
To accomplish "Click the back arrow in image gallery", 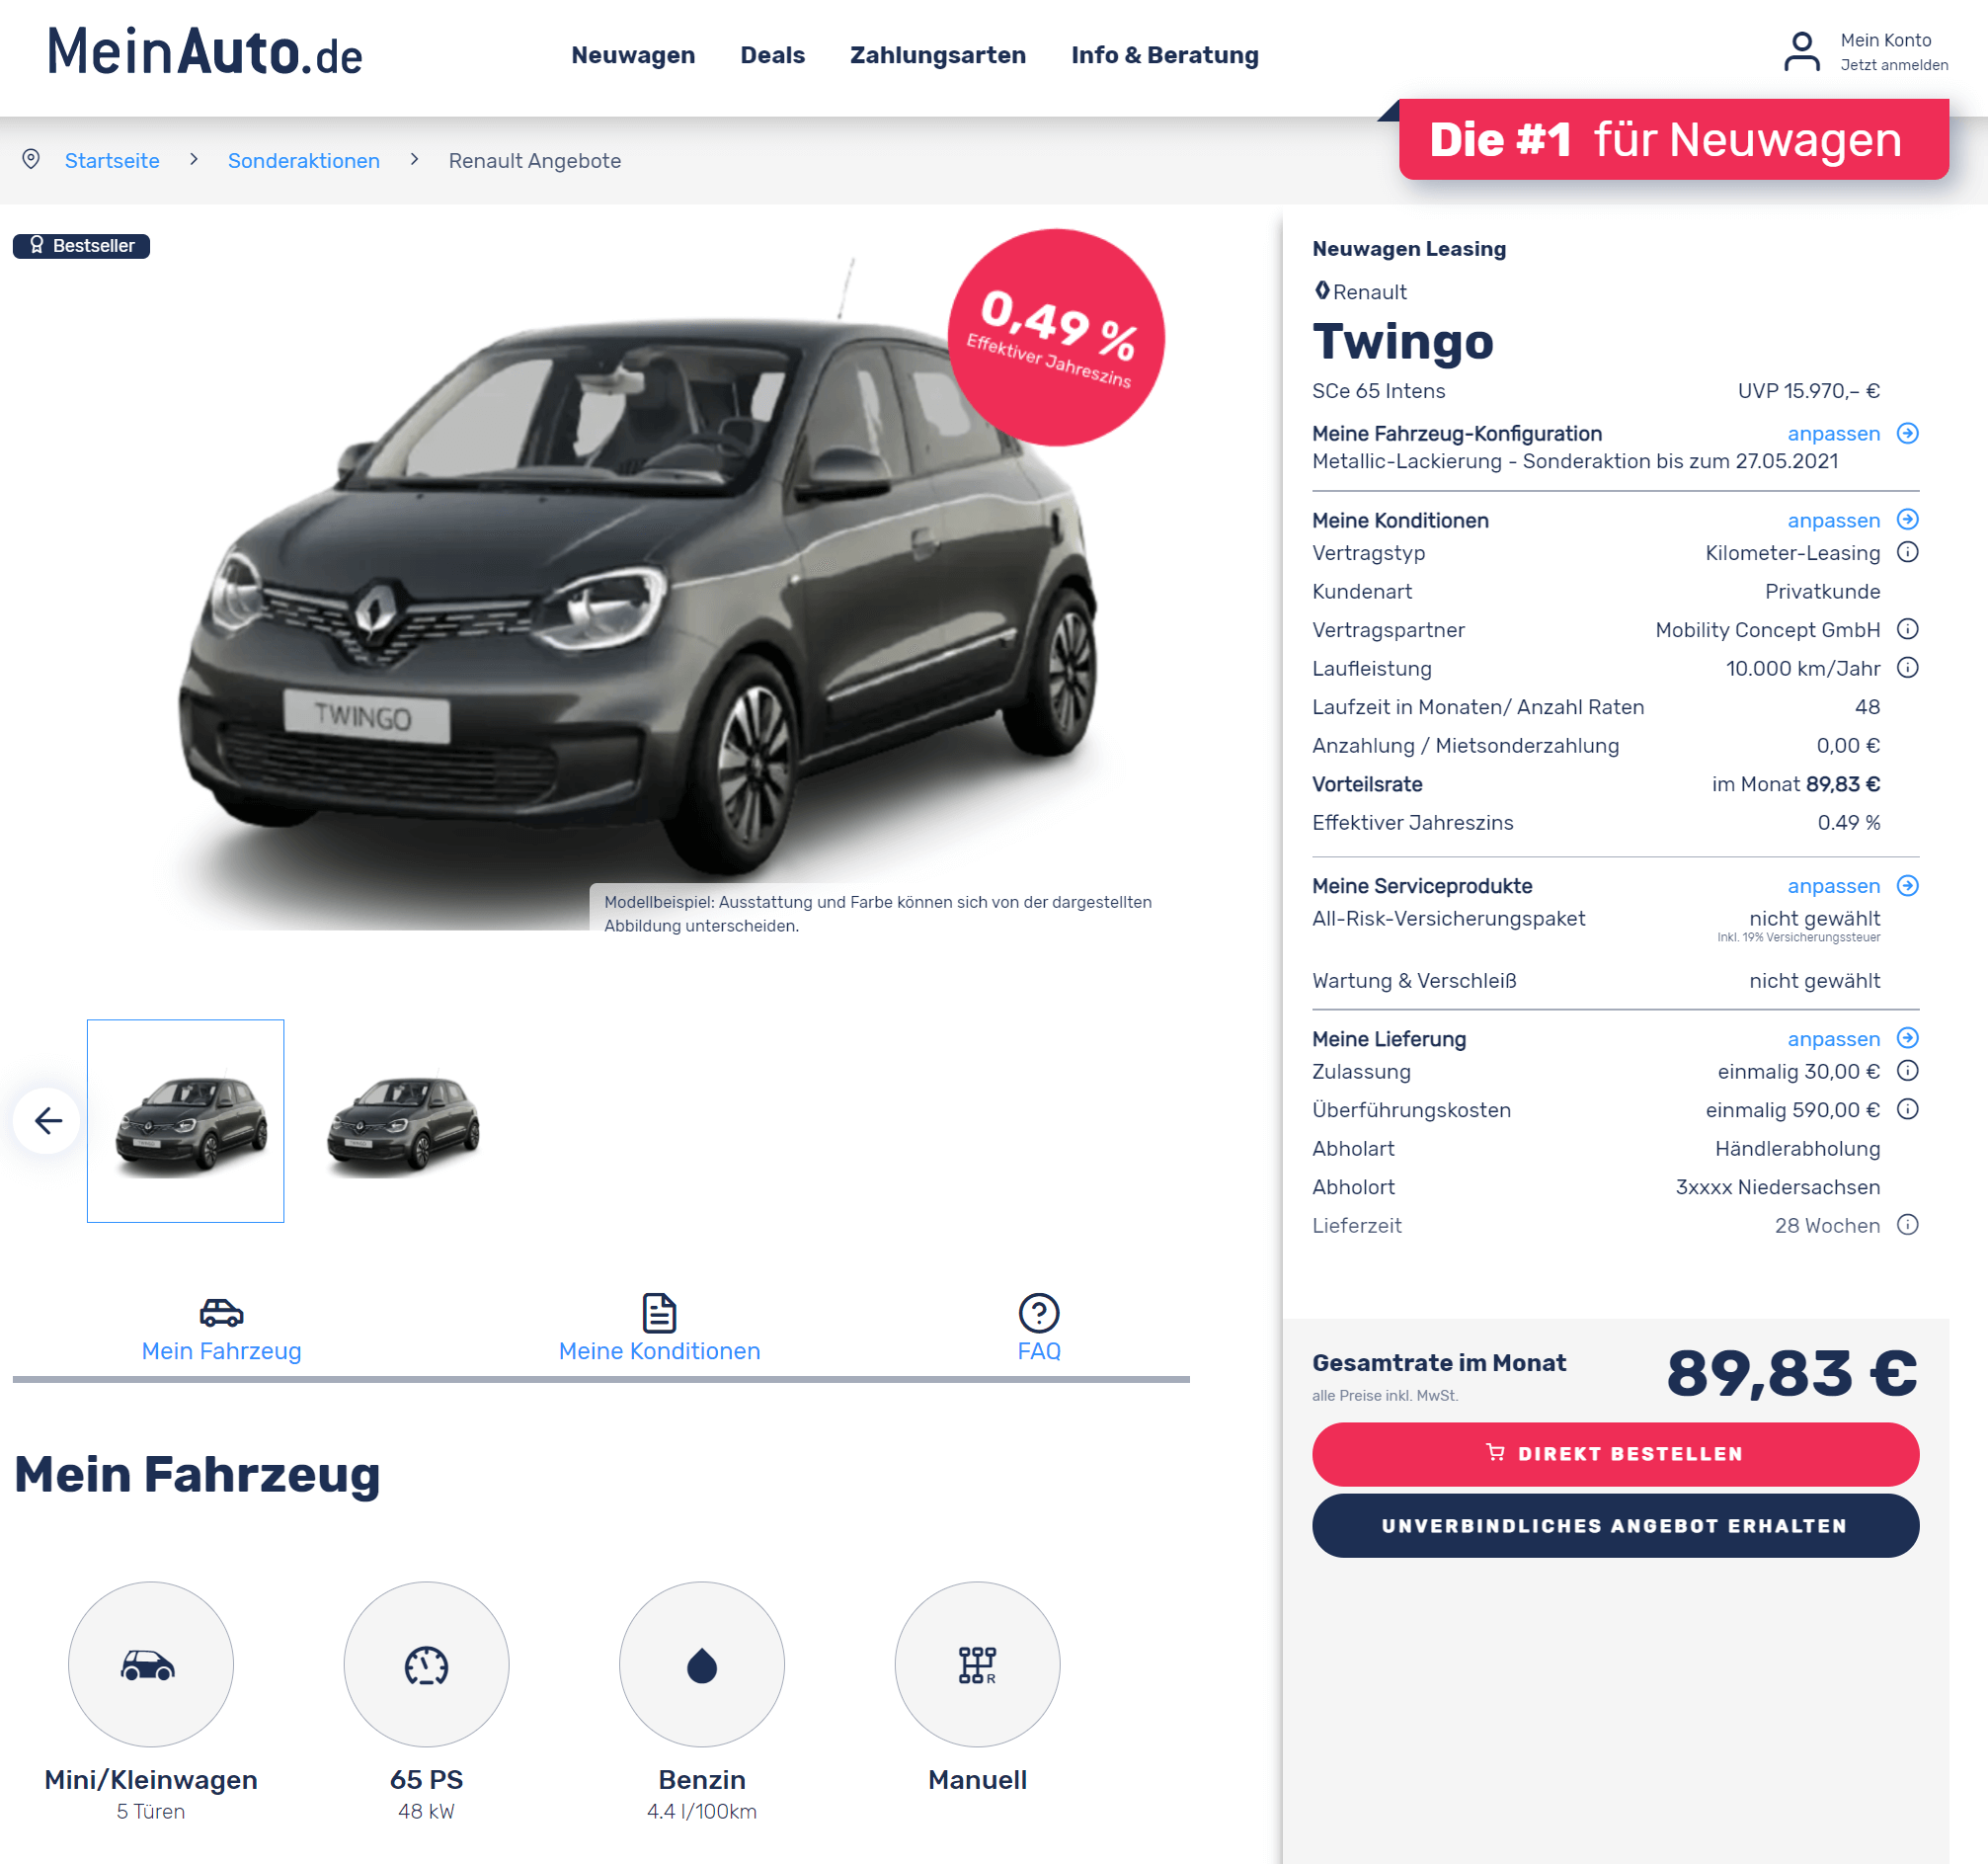I will 47,1121.
